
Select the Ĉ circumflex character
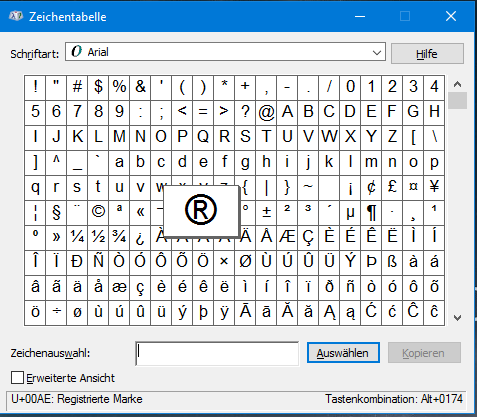[x=413, y=313]
